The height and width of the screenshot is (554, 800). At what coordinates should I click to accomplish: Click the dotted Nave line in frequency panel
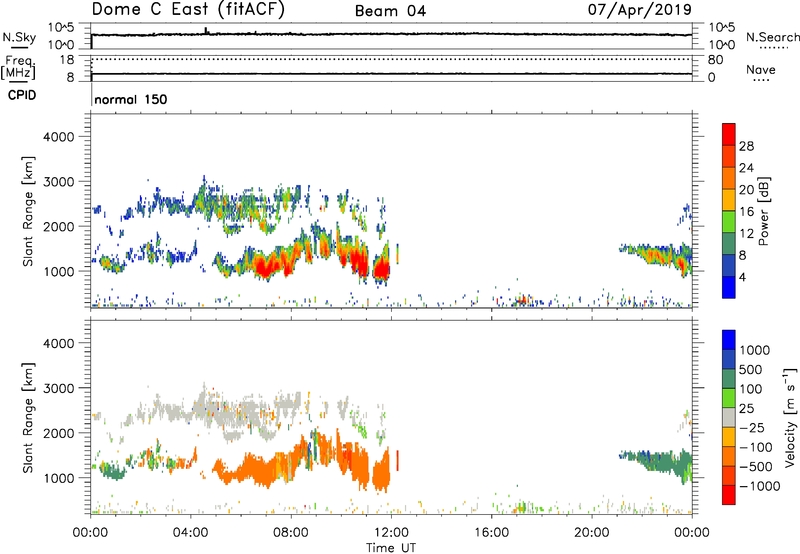tap(391, 60)
